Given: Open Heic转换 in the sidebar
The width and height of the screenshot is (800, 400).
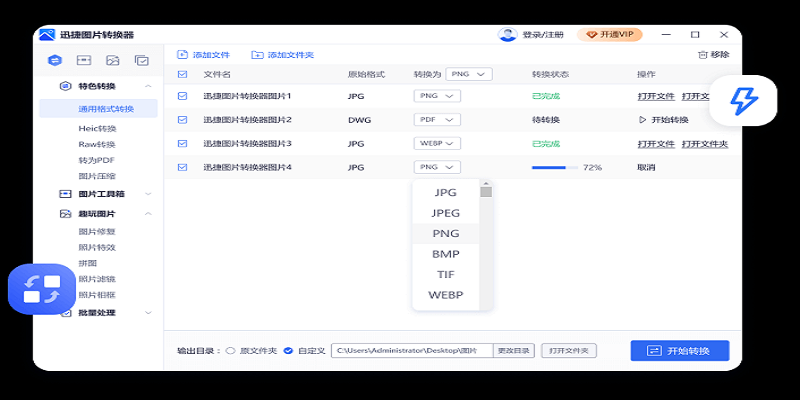Looking at the screenshot, I should [97, 129].
